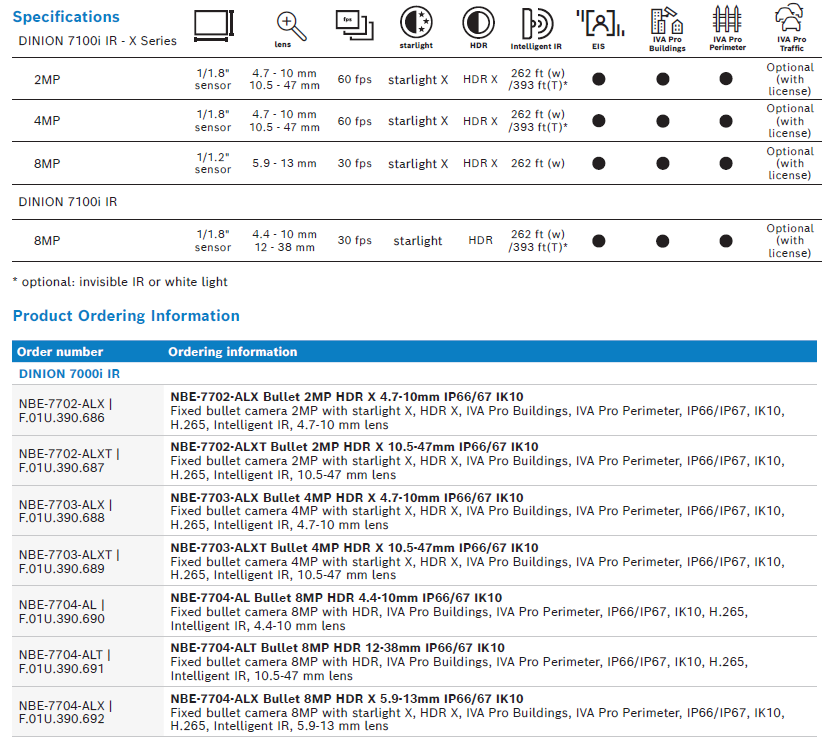Click the IVA Pro Perimeter fence icon

(x=727, y=20)
